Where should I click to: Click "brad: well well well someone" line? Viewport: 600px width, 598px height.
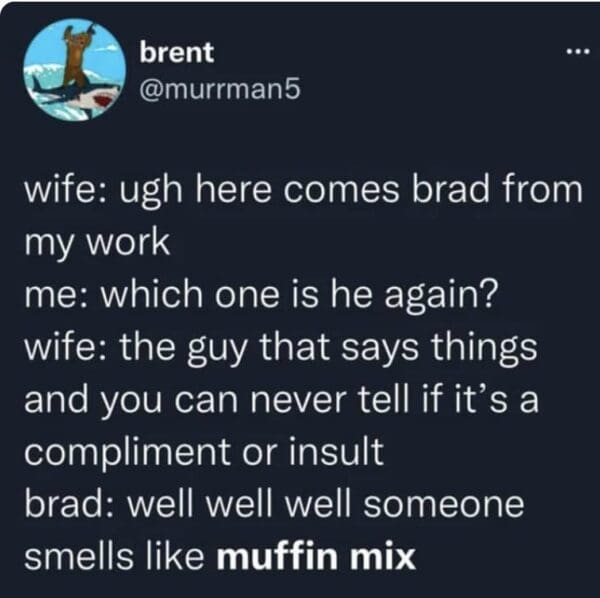pos(274,503)
